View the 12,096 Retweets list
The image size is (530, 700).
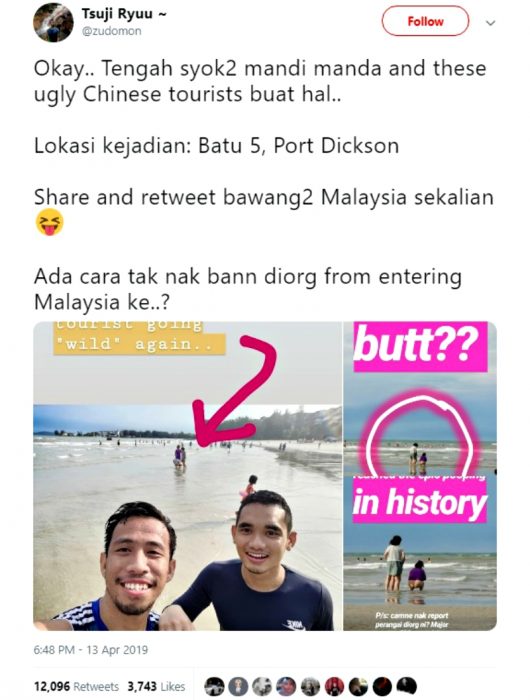pyautogui.click(x=76, y=686)
